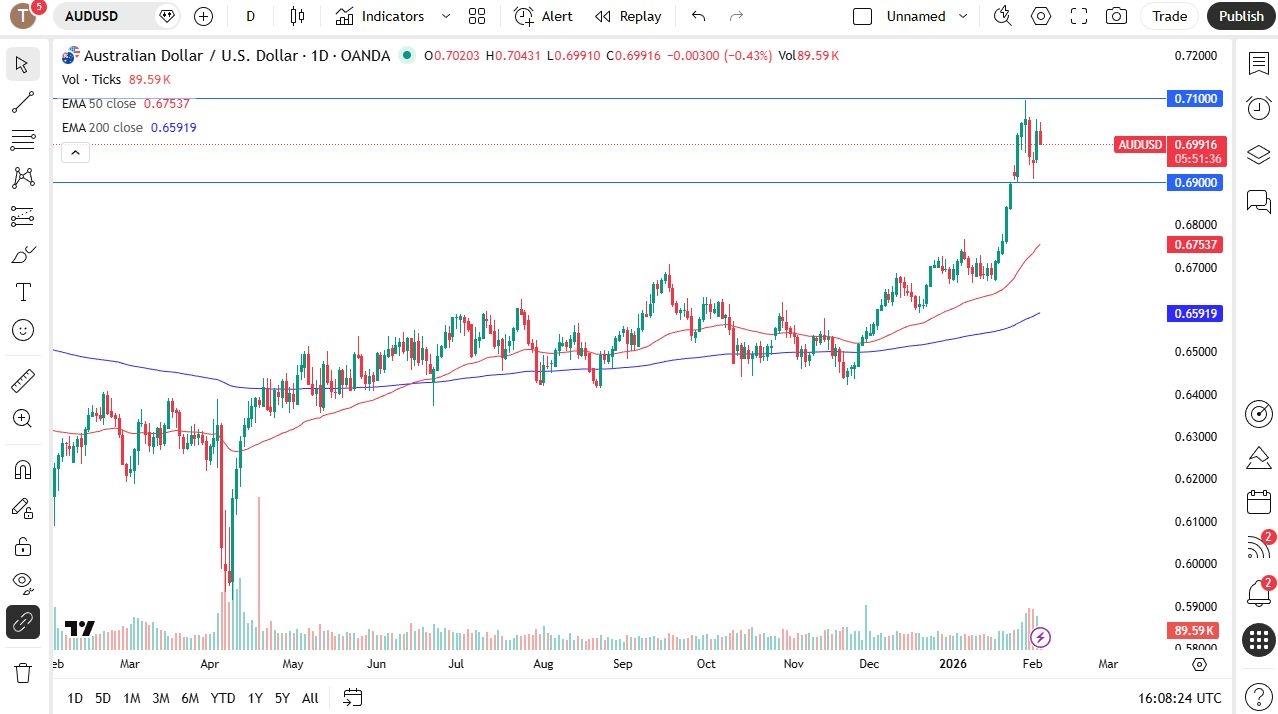
Task: Open the Trade button panel
Action: [x=1168, y=16]
